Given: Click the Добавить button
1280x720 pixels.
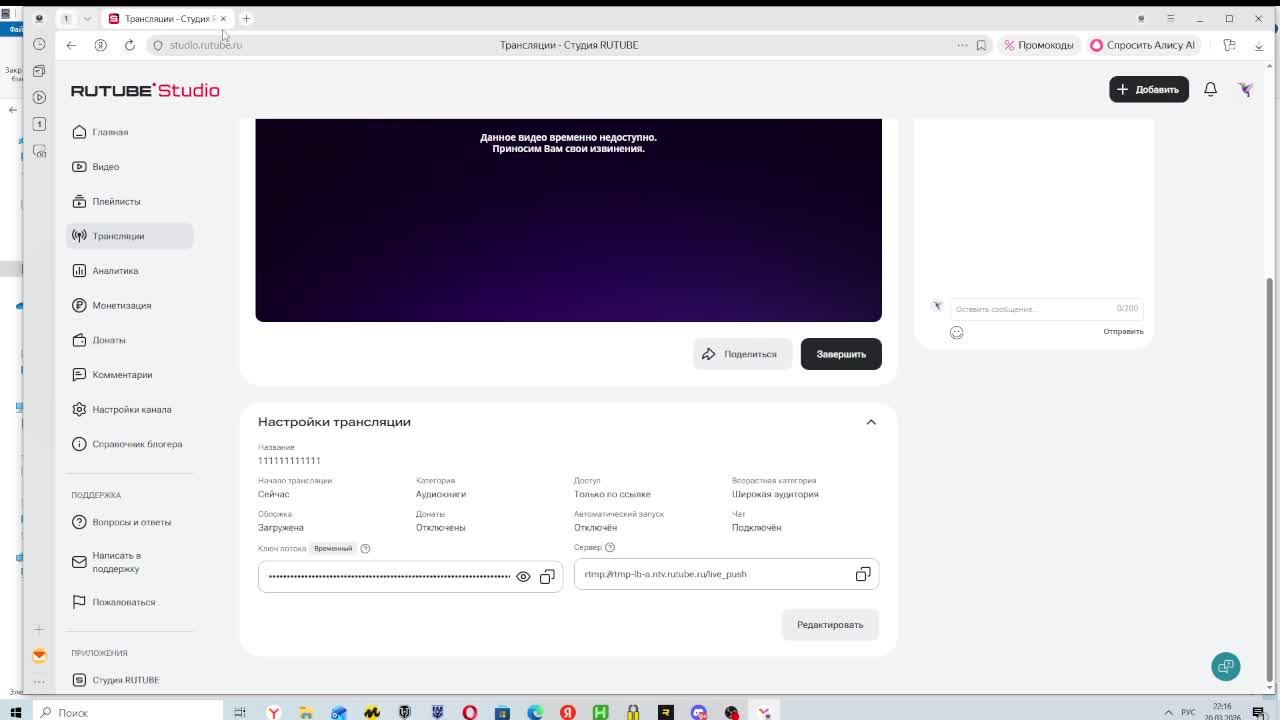Looking at the screenshot, I should tap(1148, 89).
